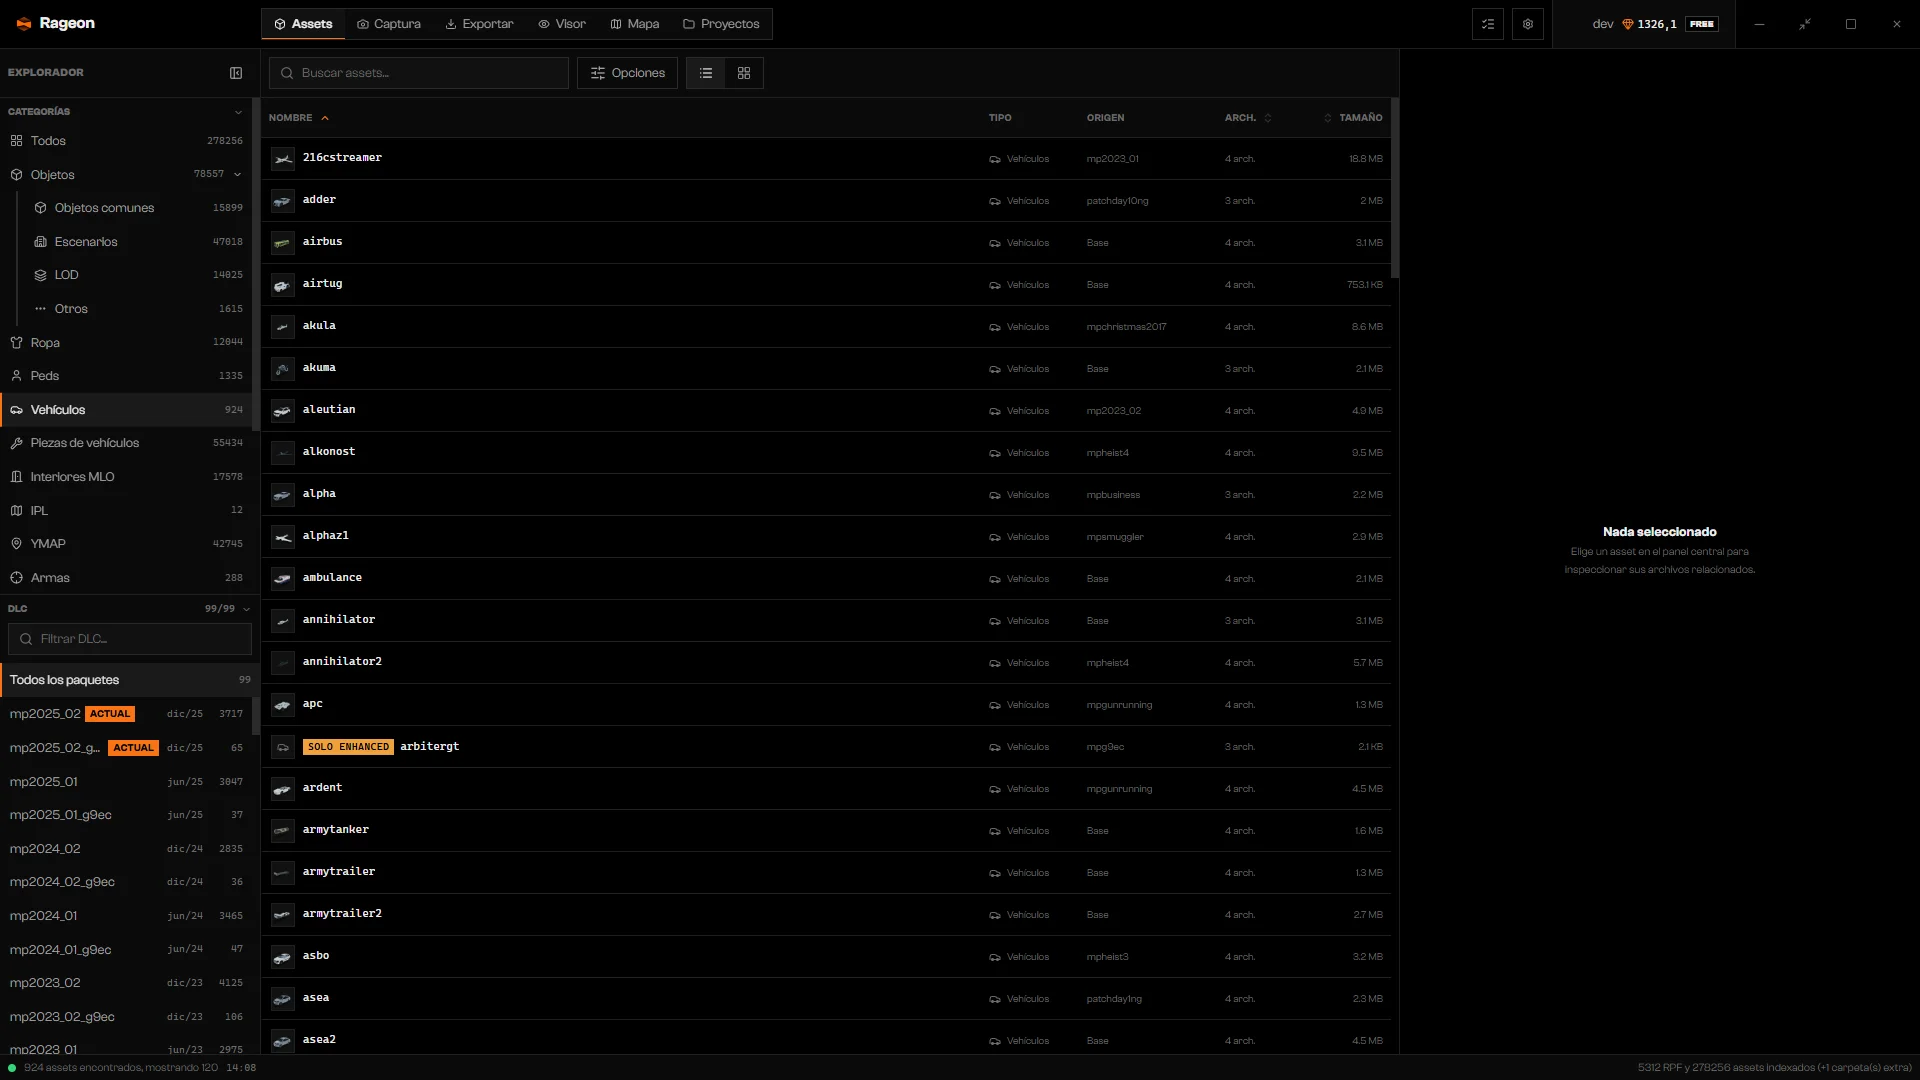The height and width of the screenshot is (1080, 1920).
Task: Sort the table by Tamaño column
Action: click(1353, 118)
